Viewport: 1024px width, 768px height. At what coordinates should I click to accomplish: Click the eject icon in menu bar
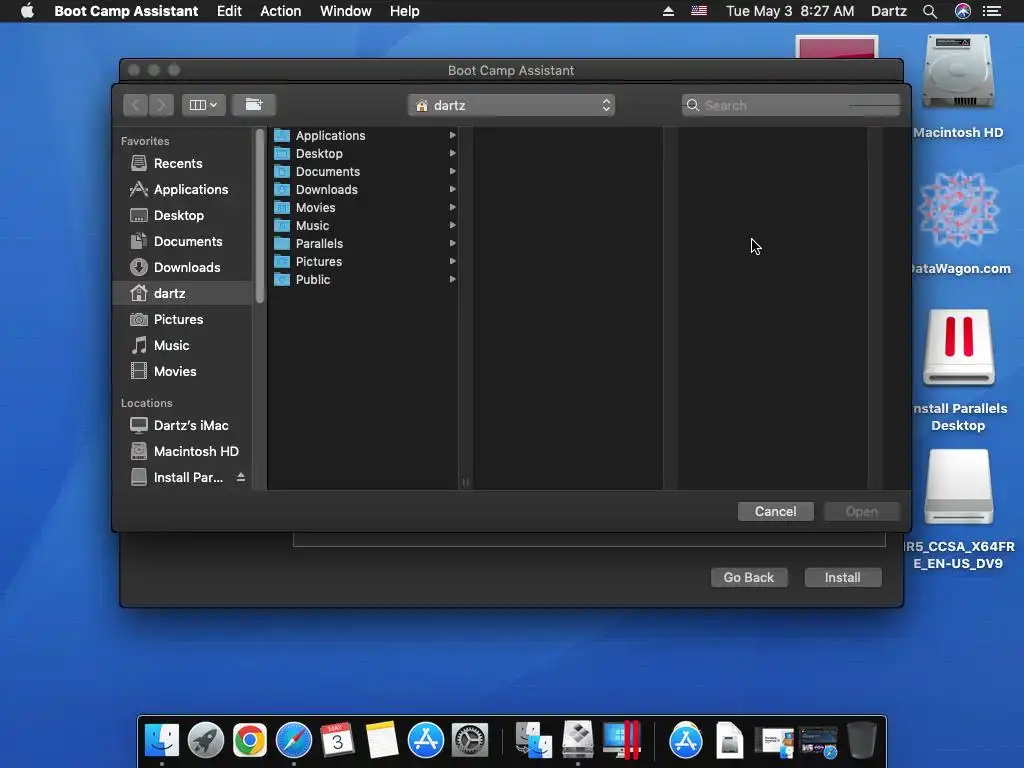pos(668,11)
